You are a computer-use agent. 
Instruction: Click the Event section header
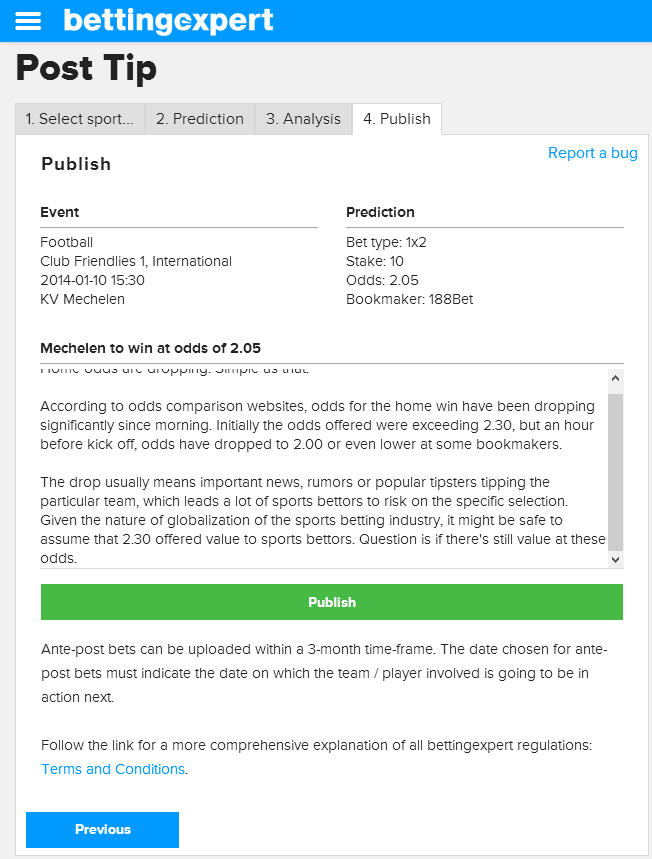pos(60,212)
